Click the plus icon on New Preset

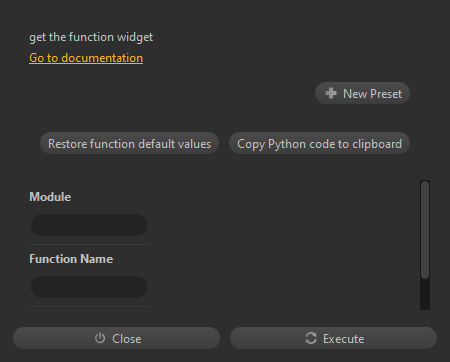[x=331, y=93]
